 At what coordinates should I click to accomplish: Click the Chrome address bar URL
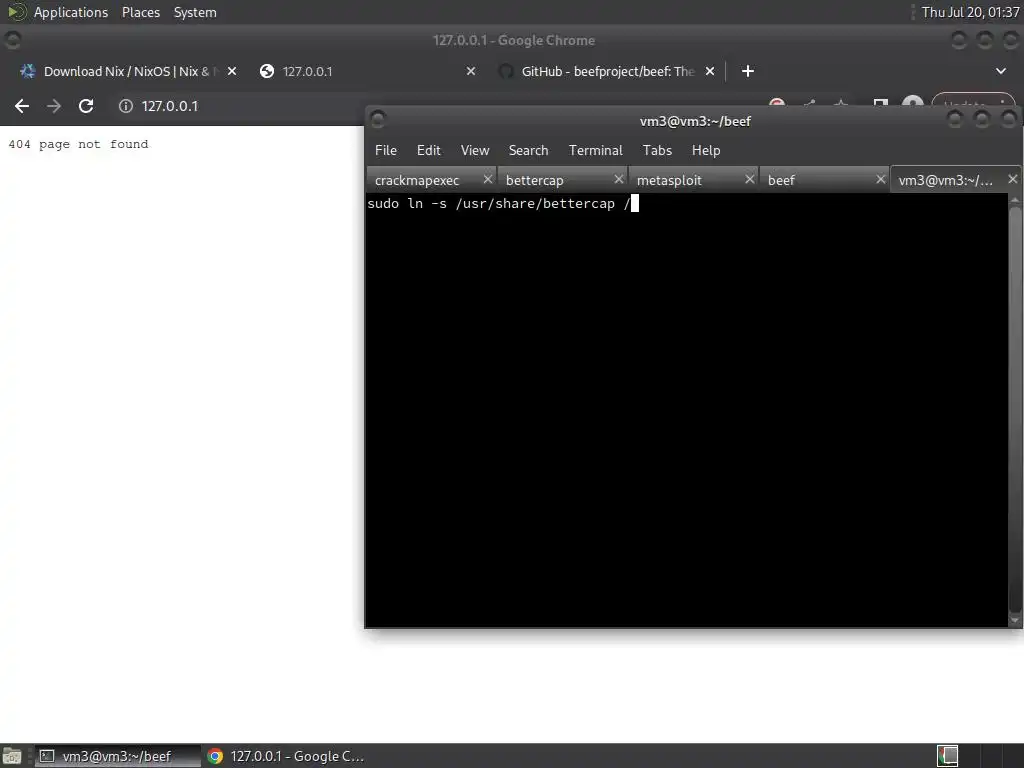pyautogui.click(x=170, y=106)
